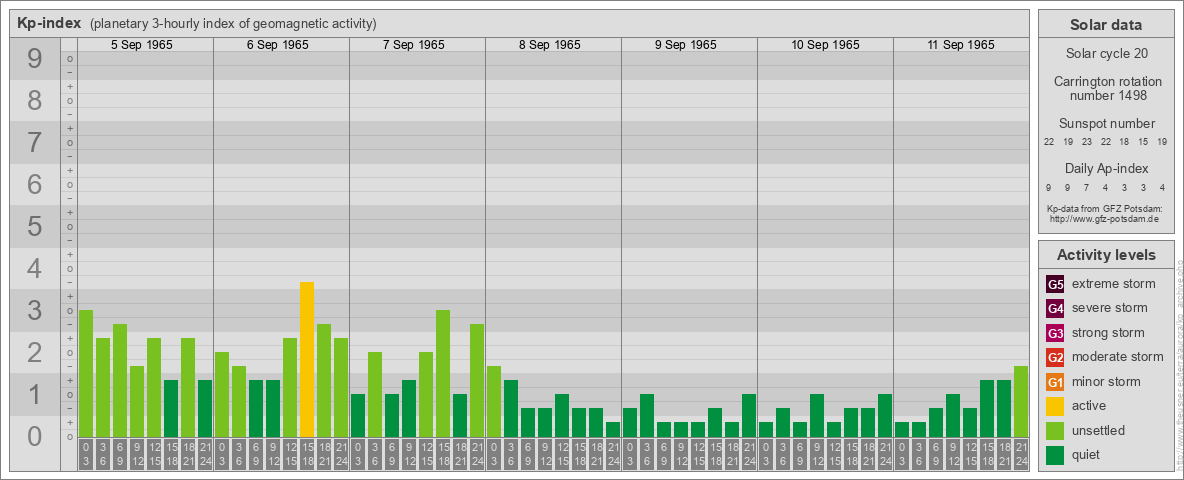Click the light green unsettled swatch
The image size is (1184, 480).
click(1055, 430)
